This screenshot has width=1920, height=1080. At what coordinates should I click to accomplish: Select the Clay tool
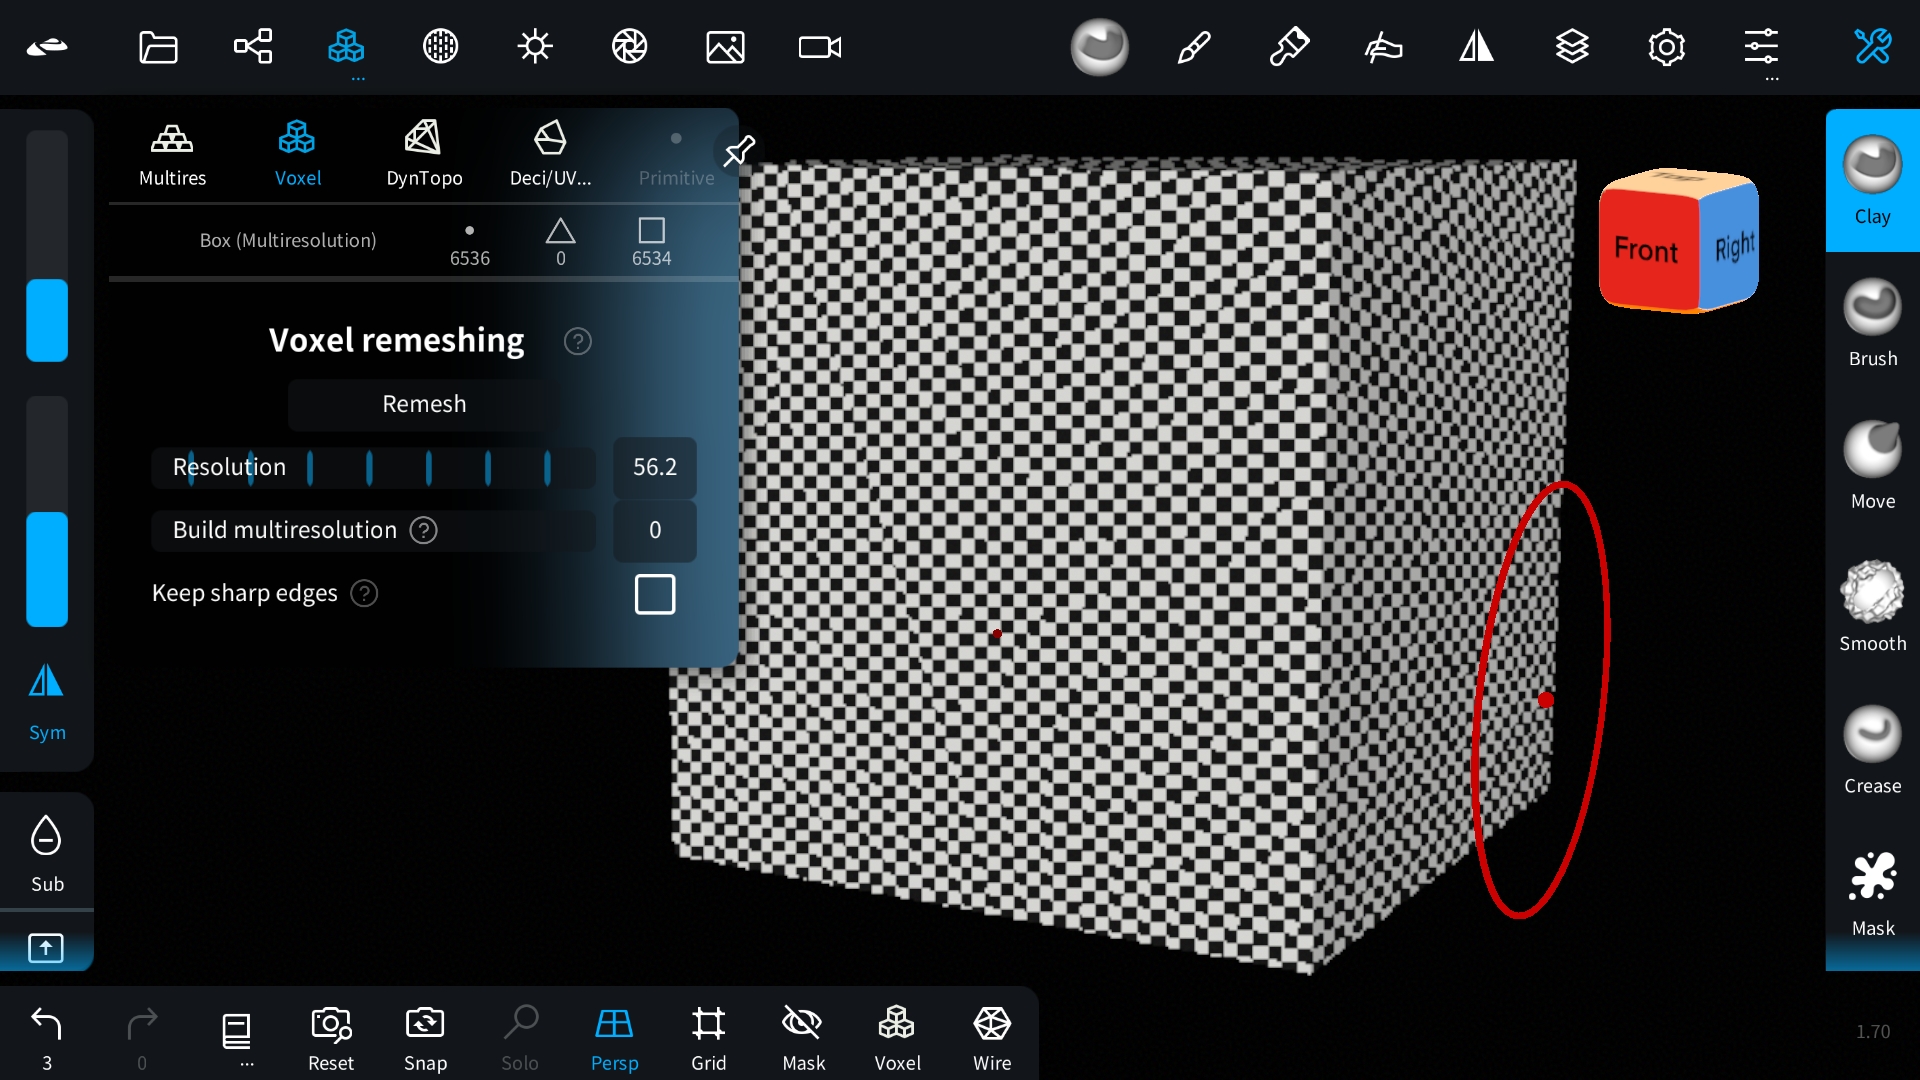click(1872, 181)
